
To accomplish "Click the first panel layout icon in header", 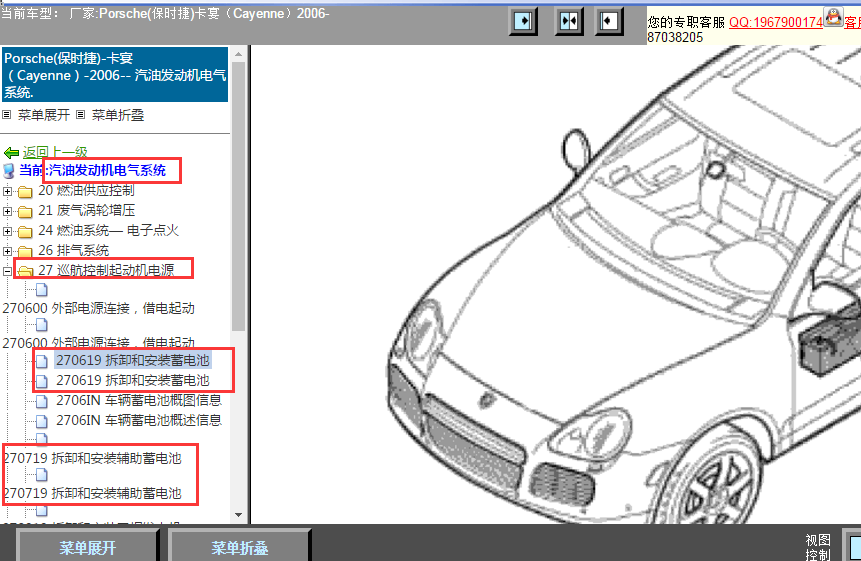I will tap(523, 21).
